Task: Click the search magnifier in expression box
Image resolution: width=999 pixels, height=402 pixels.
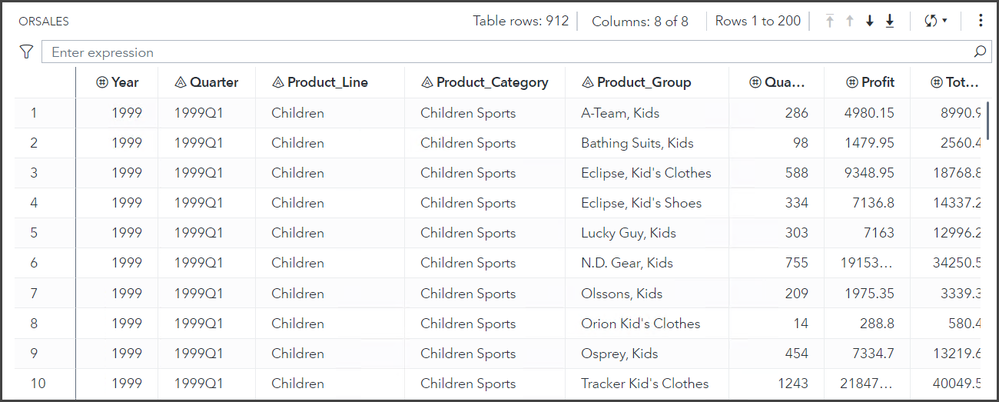Action: click(980, 52)
